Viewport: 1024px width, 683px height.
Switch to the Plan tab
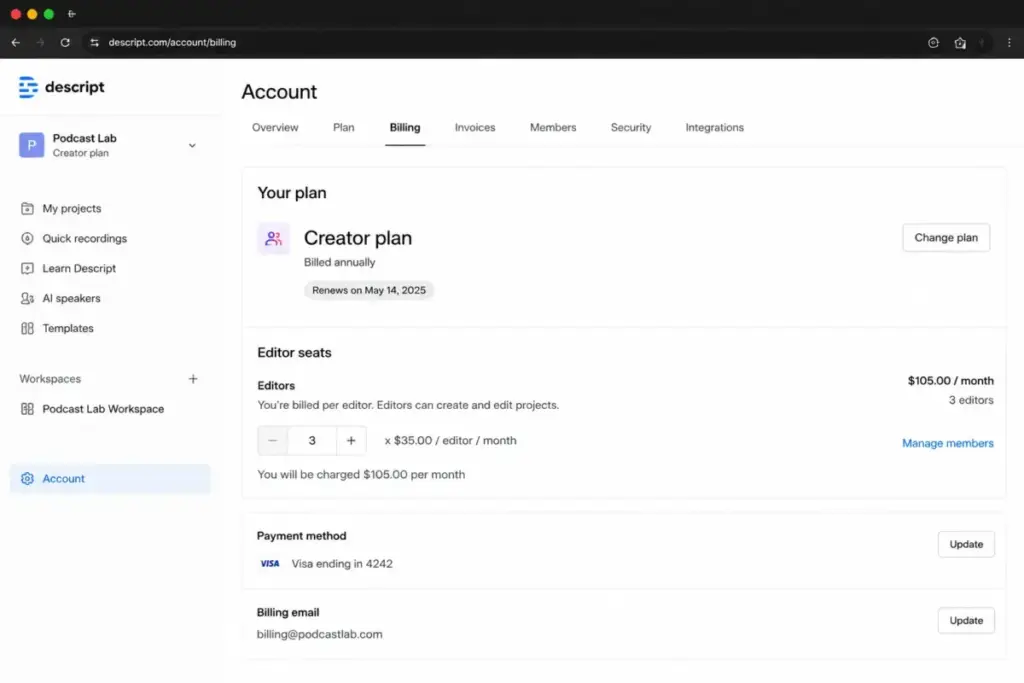coord(344,127)
